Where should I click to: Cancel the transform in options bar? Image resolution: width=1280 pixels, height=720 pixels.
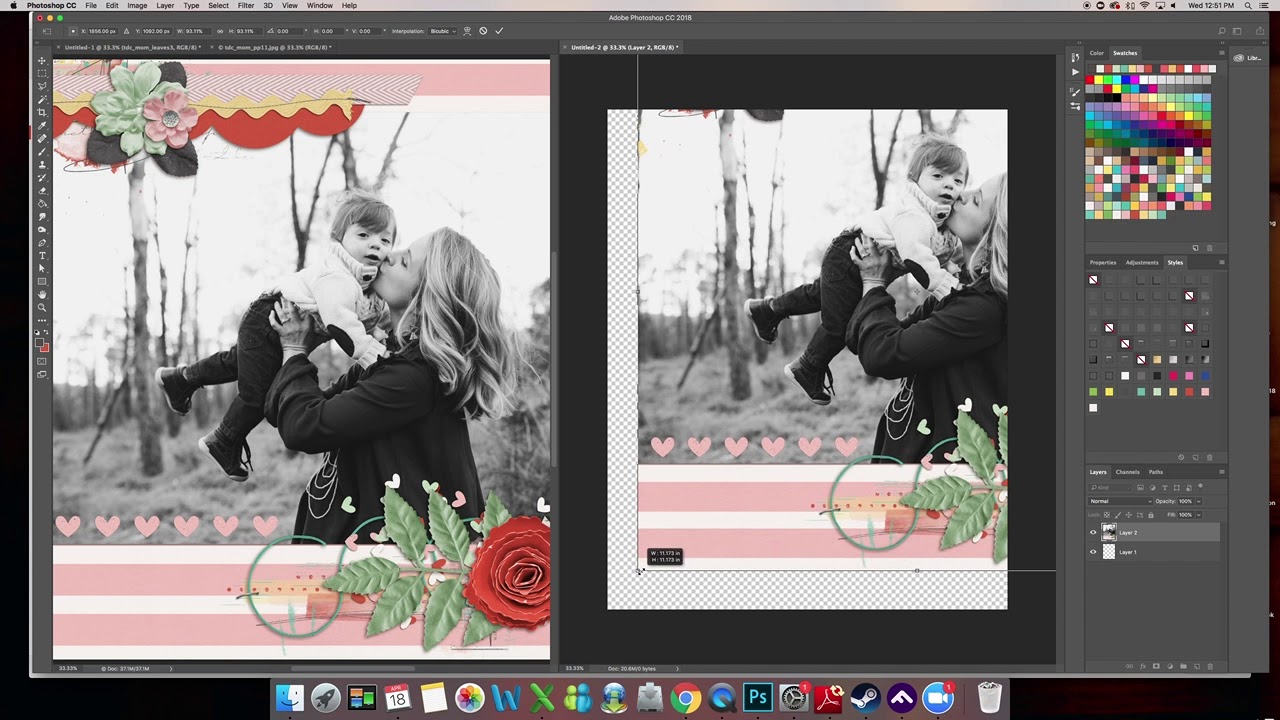tap(483, 31)
